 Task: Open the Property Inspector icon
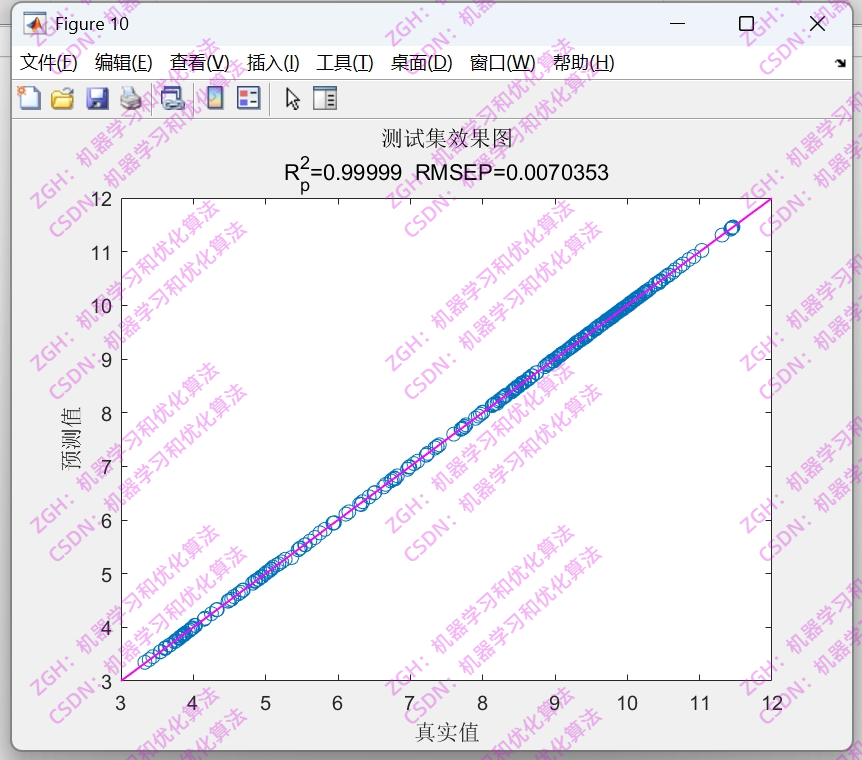coord(325,99)
